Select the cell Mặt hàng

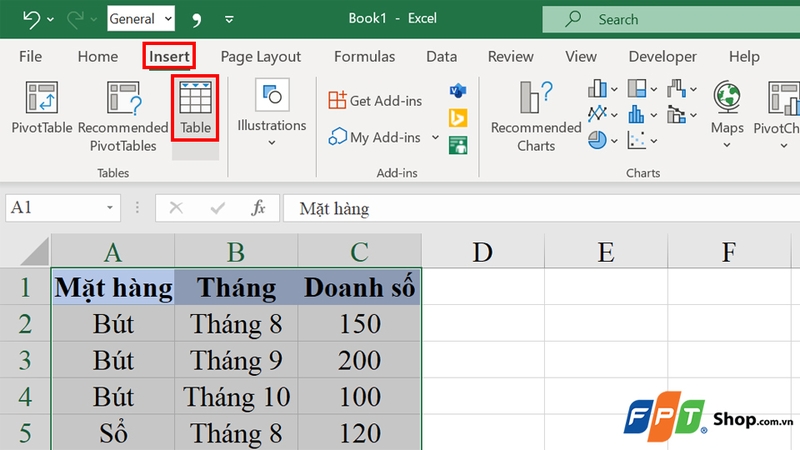[113, 287]
